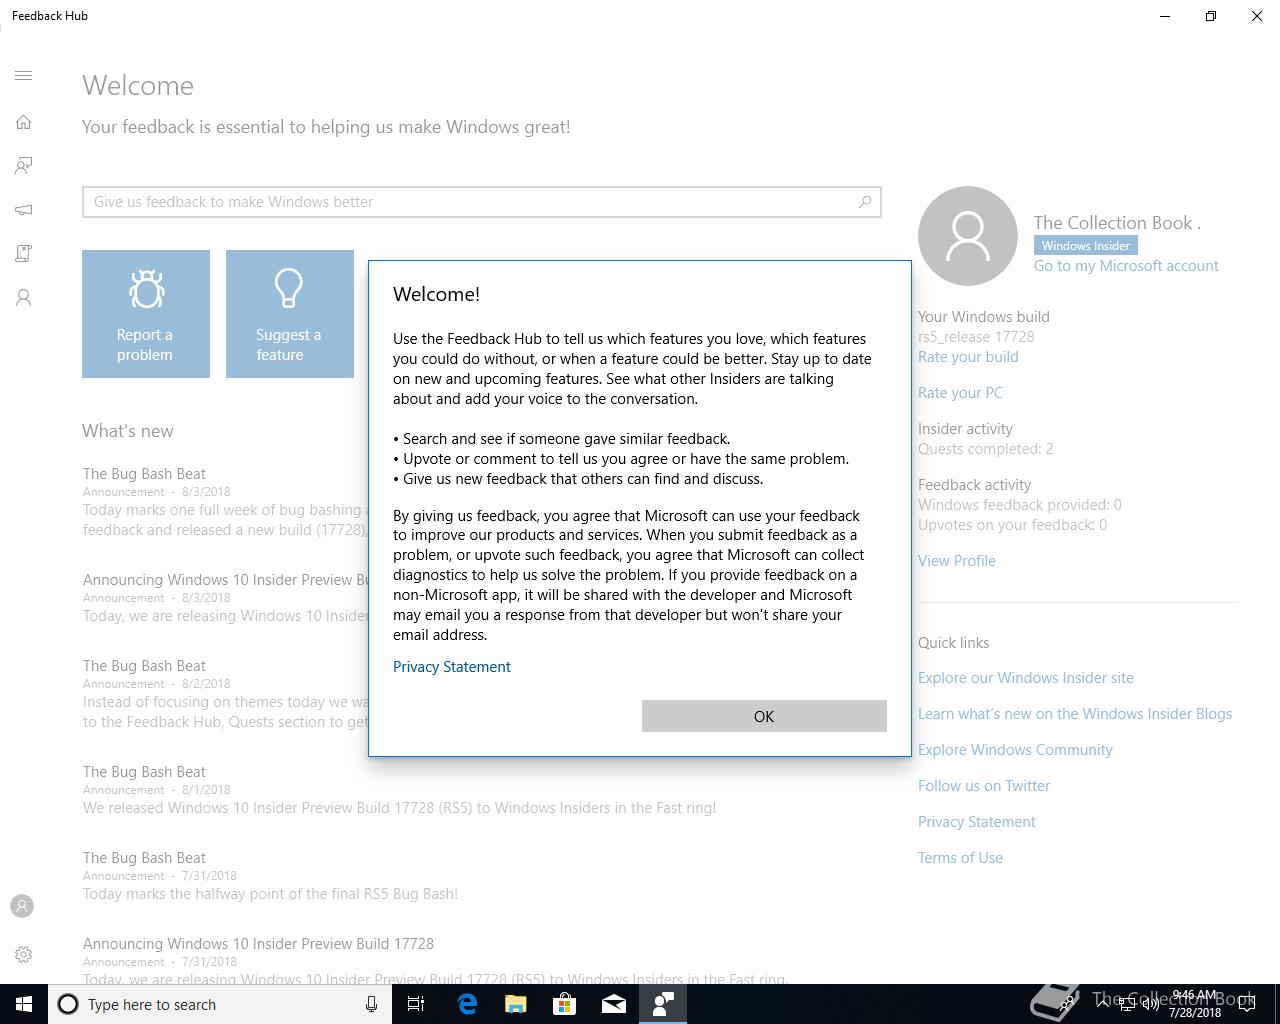Launch Microsoft Edge from taskbar

[x=466, y=1004]
